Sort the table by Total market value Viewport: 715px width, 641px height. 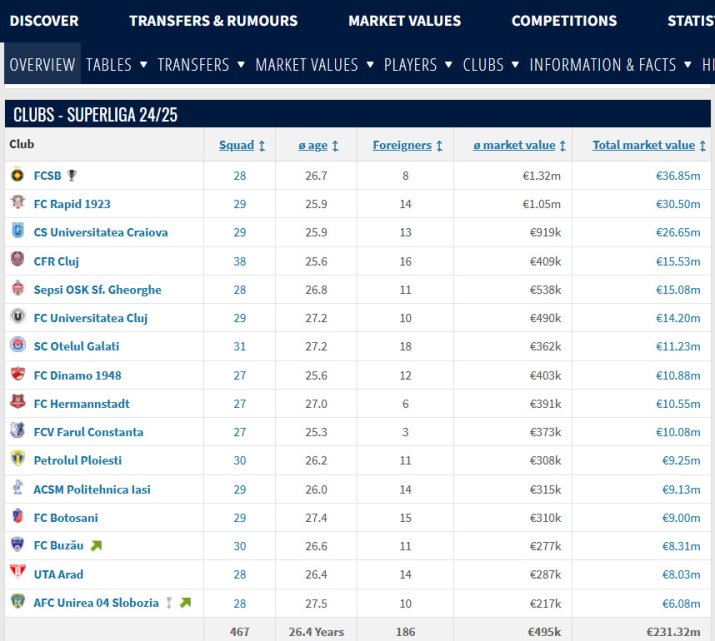(x=644, y=145)
